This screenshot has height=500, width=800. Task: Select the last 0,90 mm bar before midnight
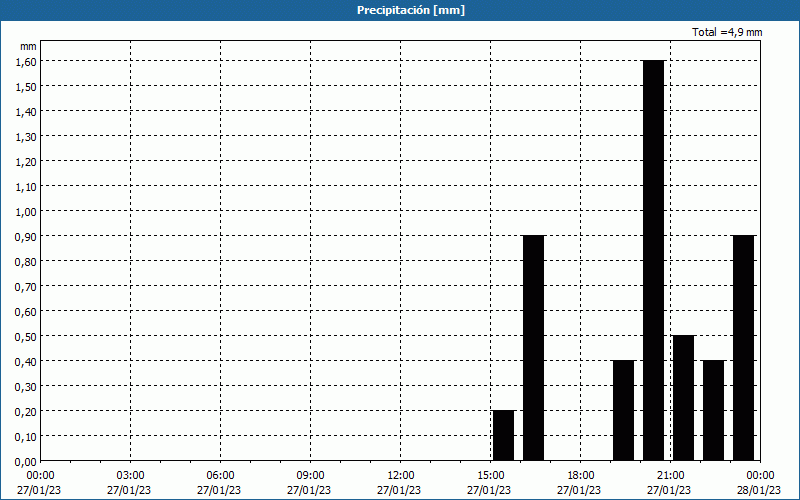click(x=744, y=347)
